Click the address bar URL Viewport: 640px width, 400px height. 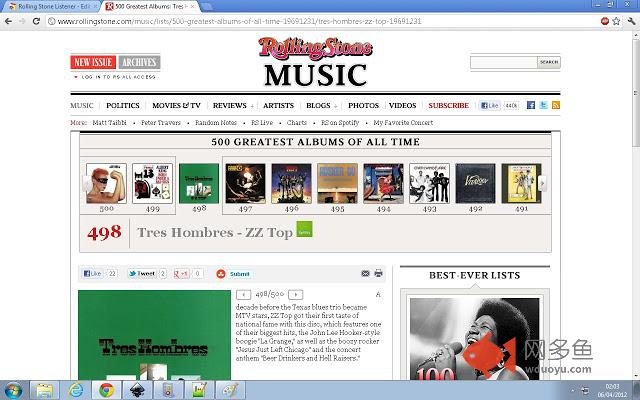point(239,21)
